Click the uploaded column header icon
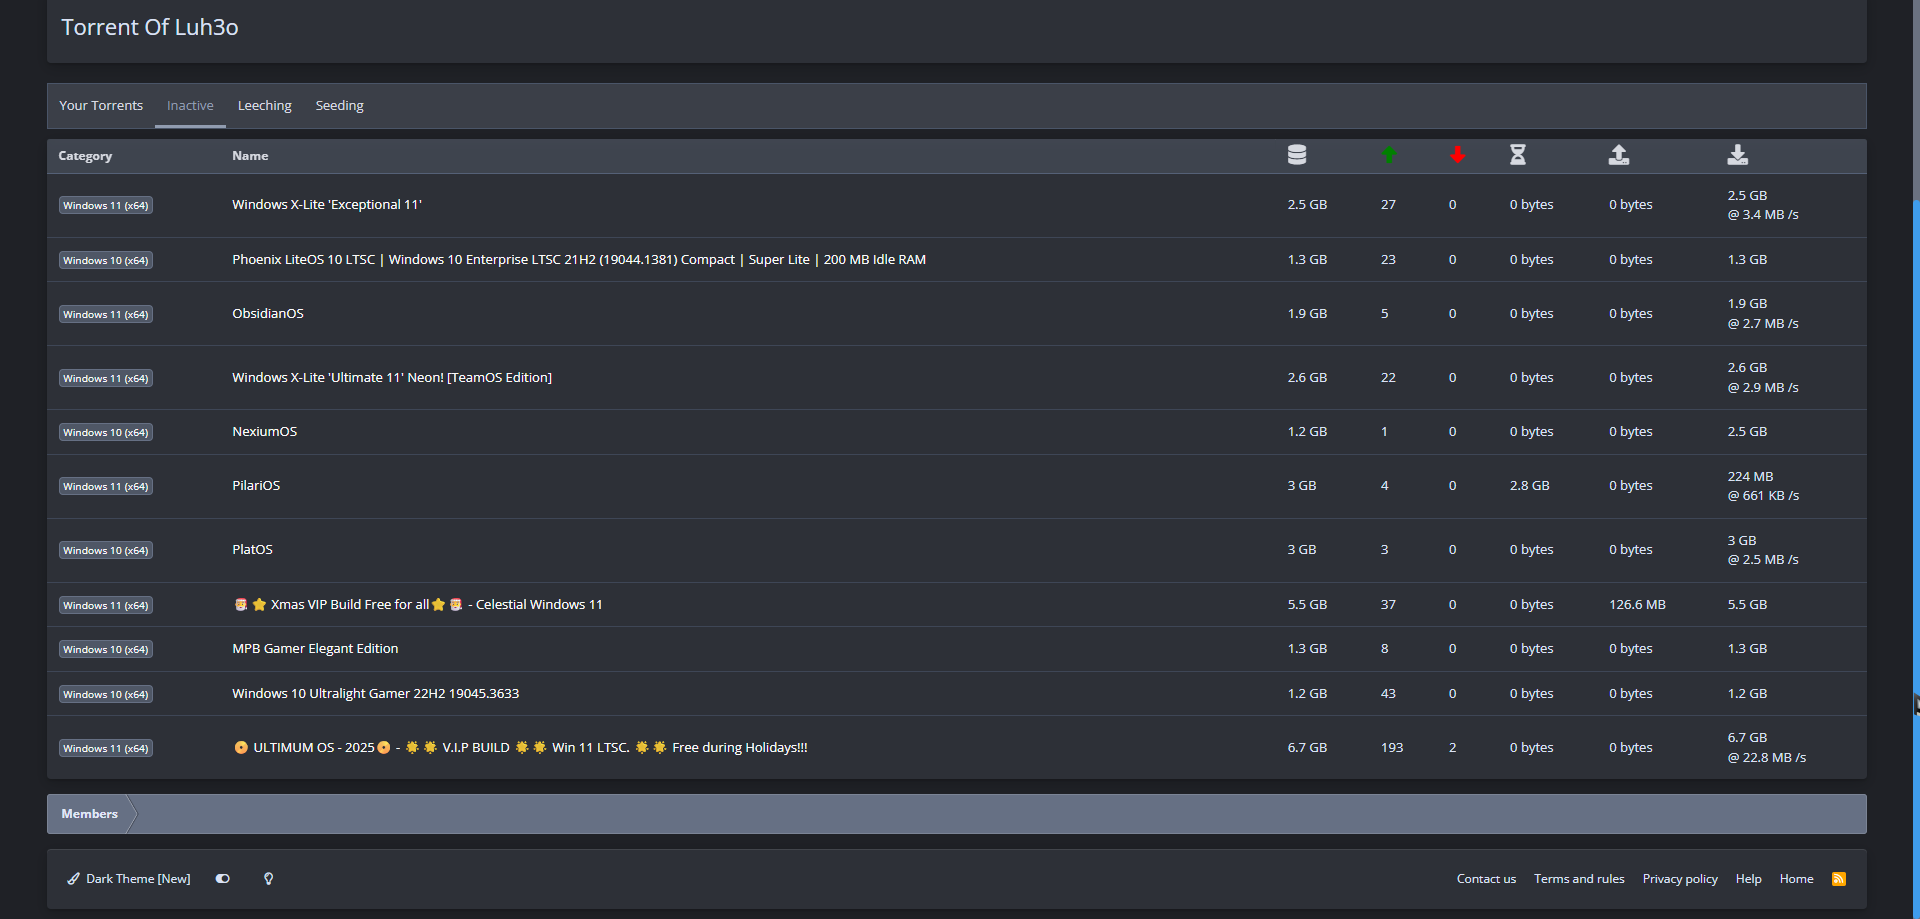 point(1619,155)
